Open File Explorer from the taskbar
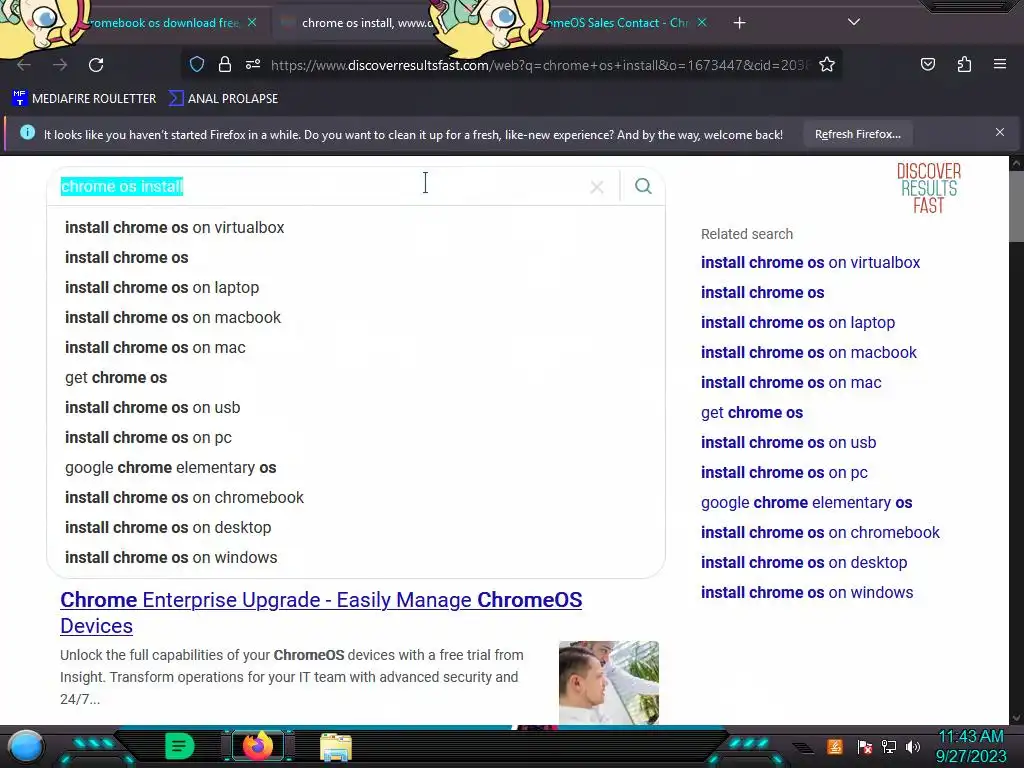 tap(336, 747)
